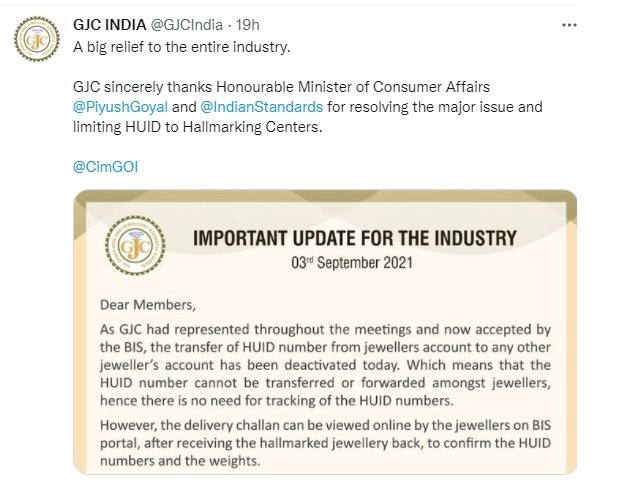The height and width of the screenshot is (483, 644).
Task: Click the GJC INDIA display name
Action: [110, 25]
